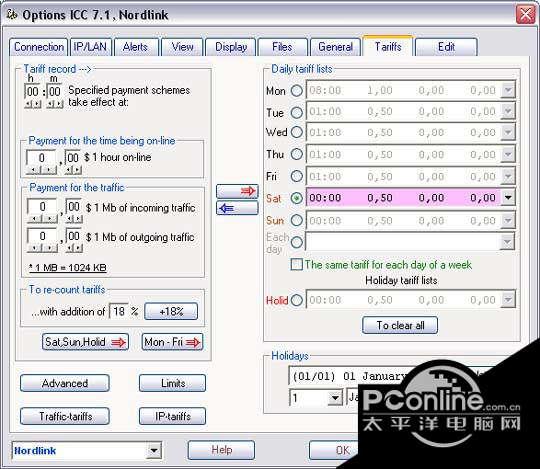Click the hour stepper arrows under h
Viewport: 540px width, 469px height.
33,104
